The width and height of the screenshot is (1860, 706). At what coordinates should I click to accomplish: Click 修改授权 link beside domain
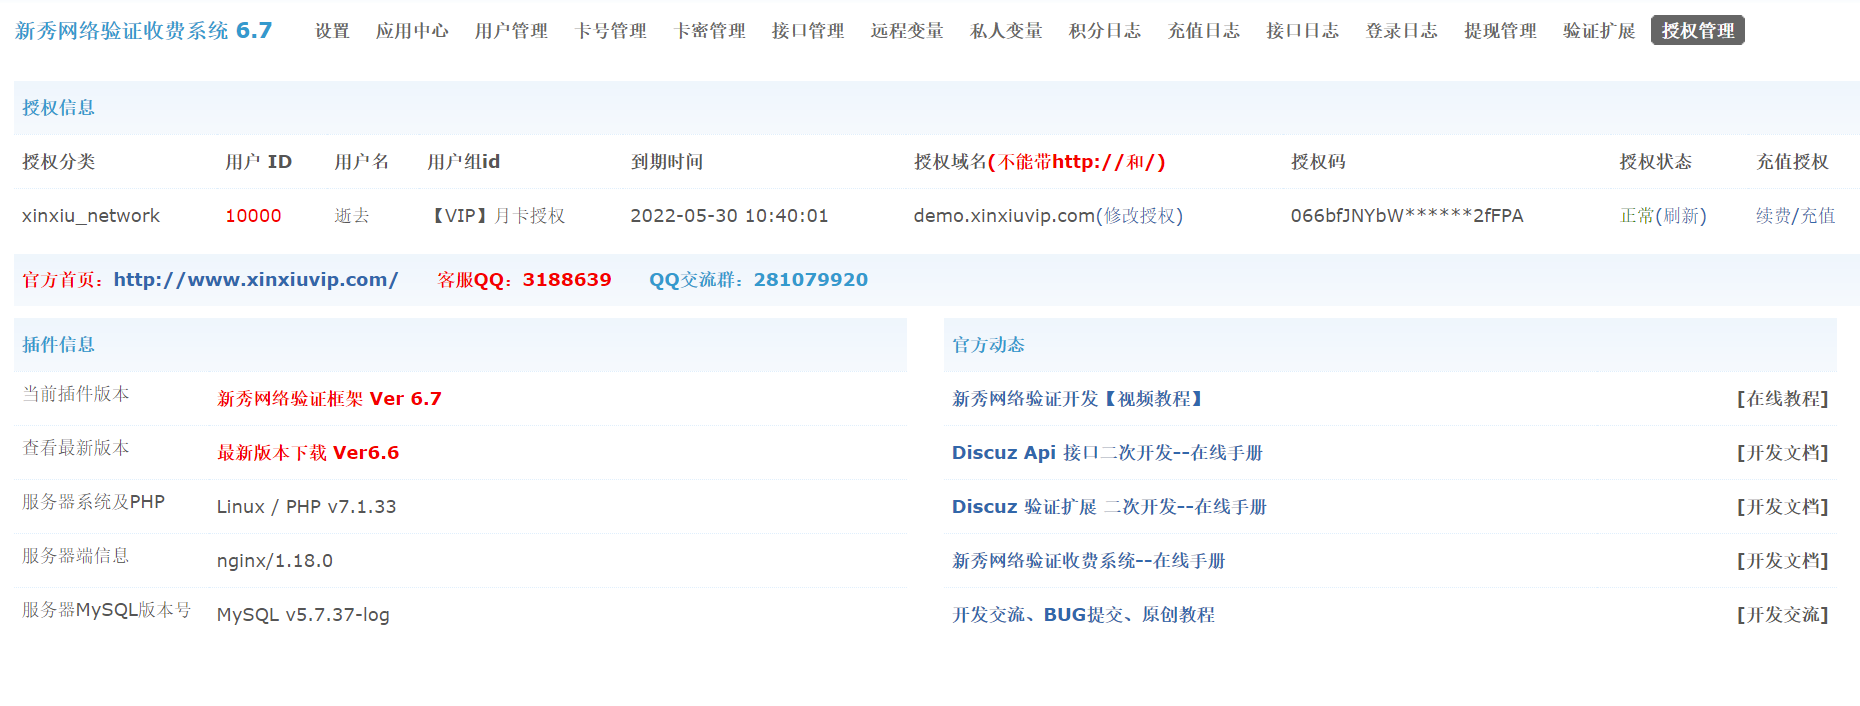point(1139,216)
